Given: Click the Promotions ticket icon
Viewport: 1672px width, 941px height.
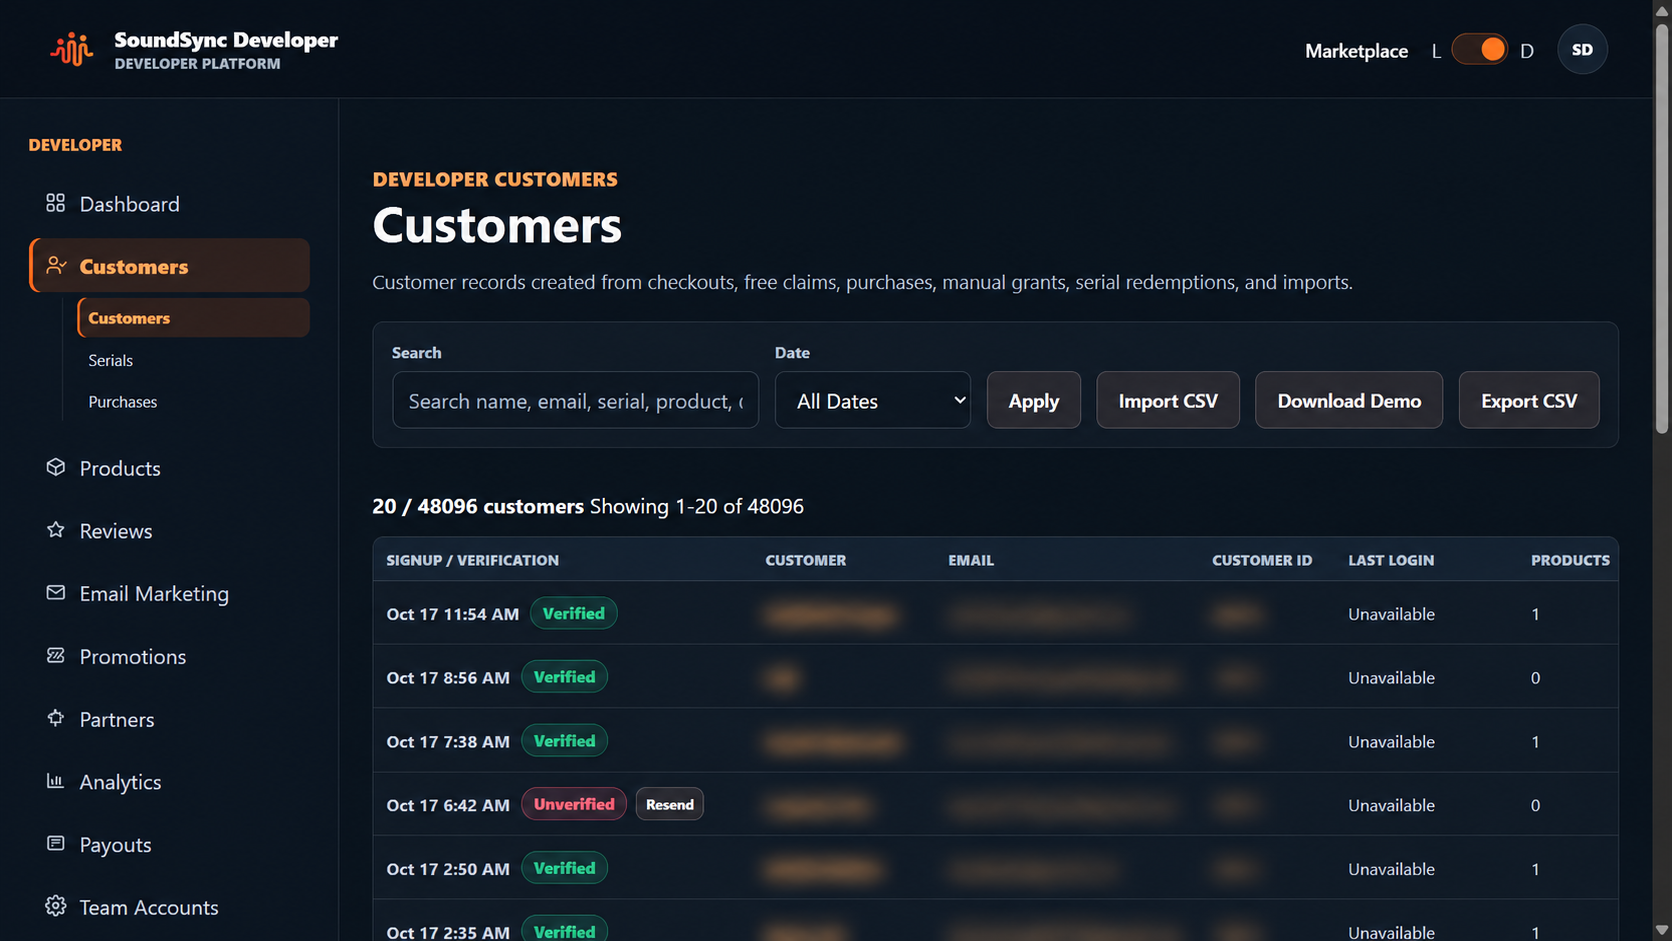Looking at the screenshot, I should (x=56, y=656).
